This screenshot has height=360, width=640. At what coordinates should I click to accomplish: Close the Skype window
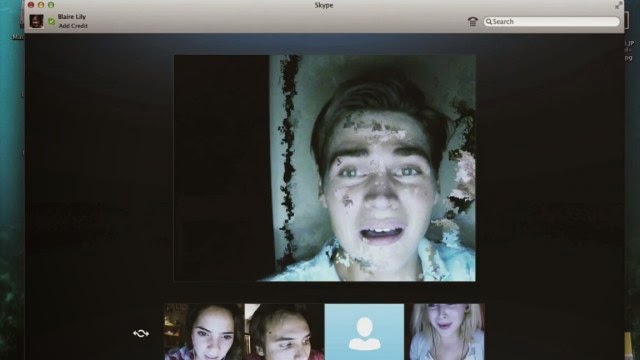coord(31,5)
